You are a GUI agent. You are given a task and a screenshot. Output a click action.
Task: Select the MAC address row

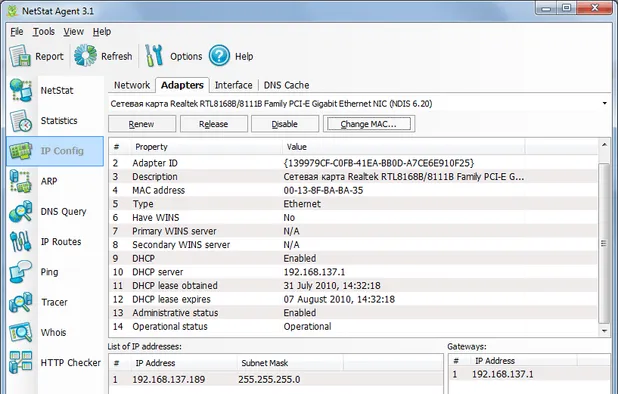pos(353,190)
